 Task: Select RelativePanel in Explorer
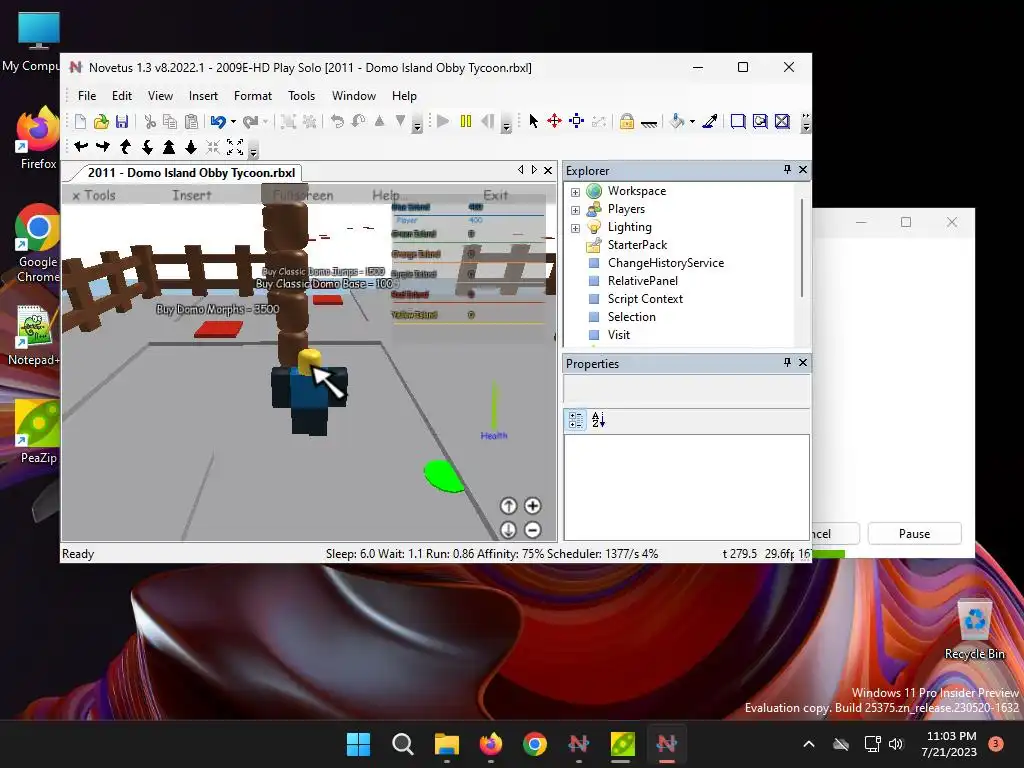tap(643, 281)
